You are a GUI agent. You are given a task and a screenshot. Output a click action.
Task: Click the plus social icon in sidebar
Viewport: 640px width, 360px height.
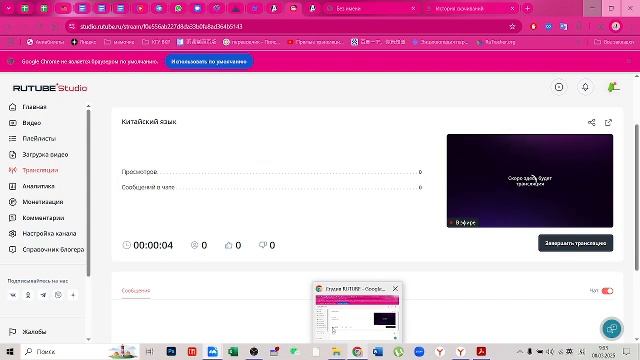click(73, 295)
